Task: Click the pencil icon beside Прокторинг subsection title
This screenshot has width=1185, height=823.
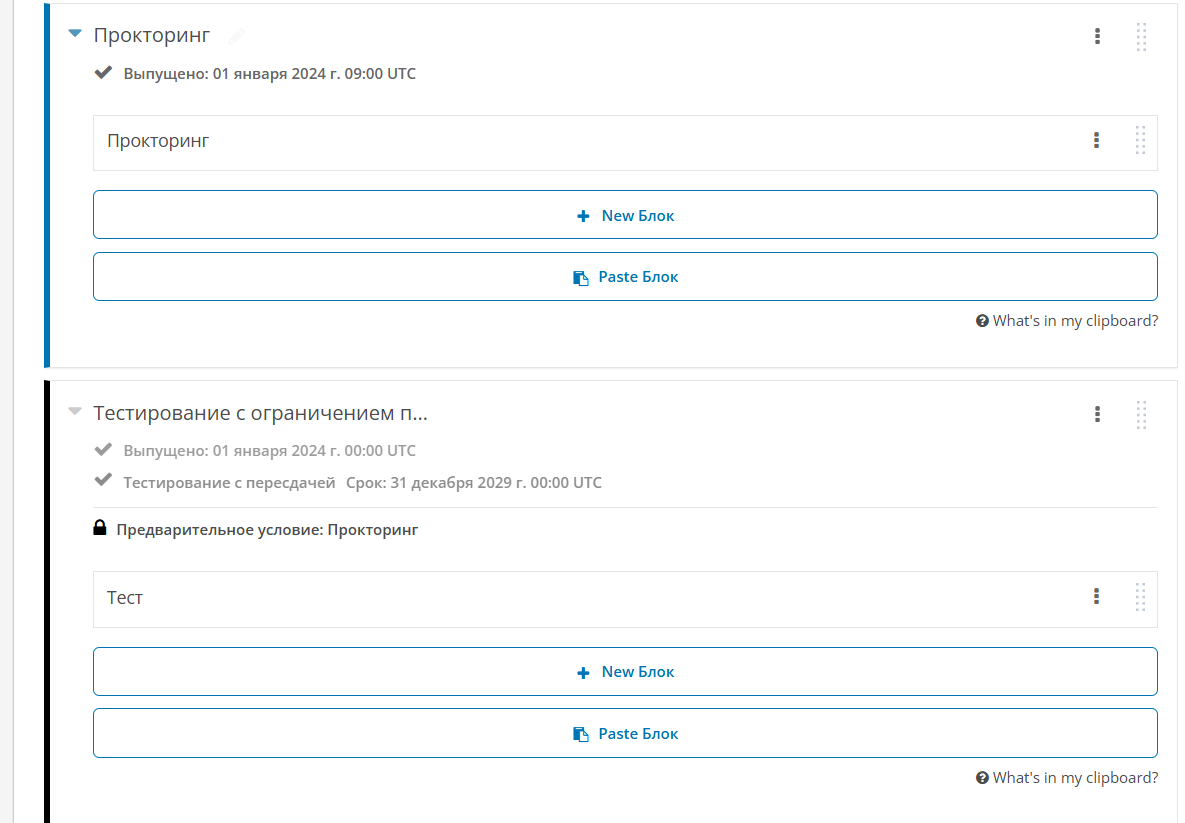Action: [x=236, y=36]
